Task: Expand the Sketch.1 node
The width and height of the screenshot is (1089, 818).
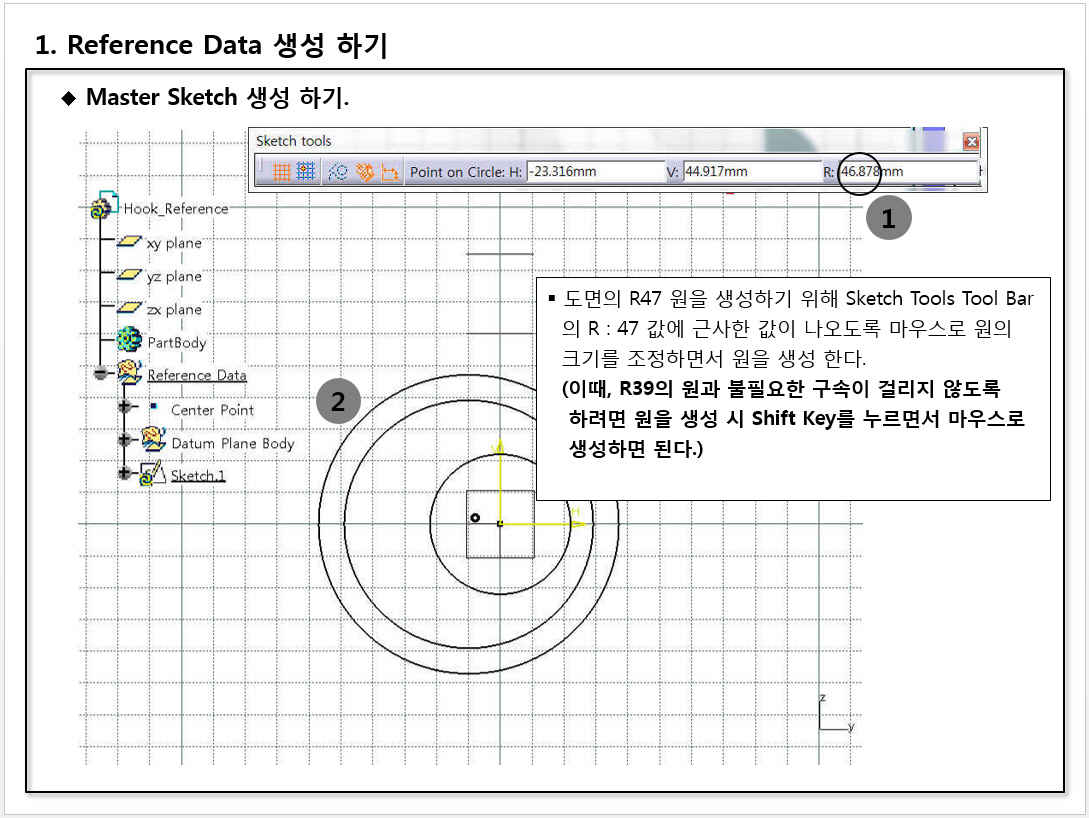Action: coord(125,474)
